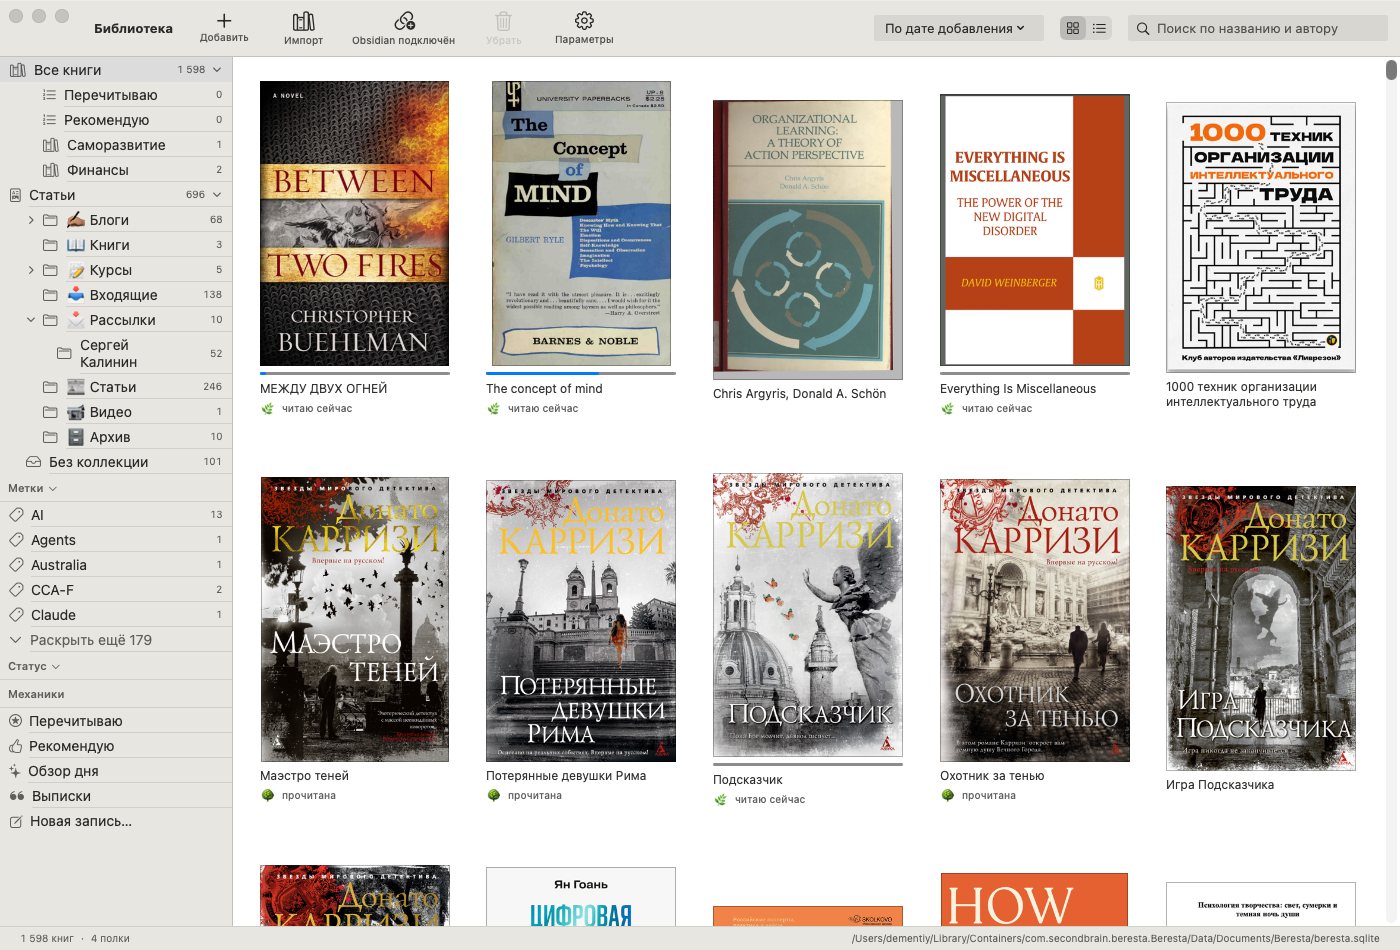
Task: Click Раскрыть ещё 179 tags
Action: (x=91, y=640)
